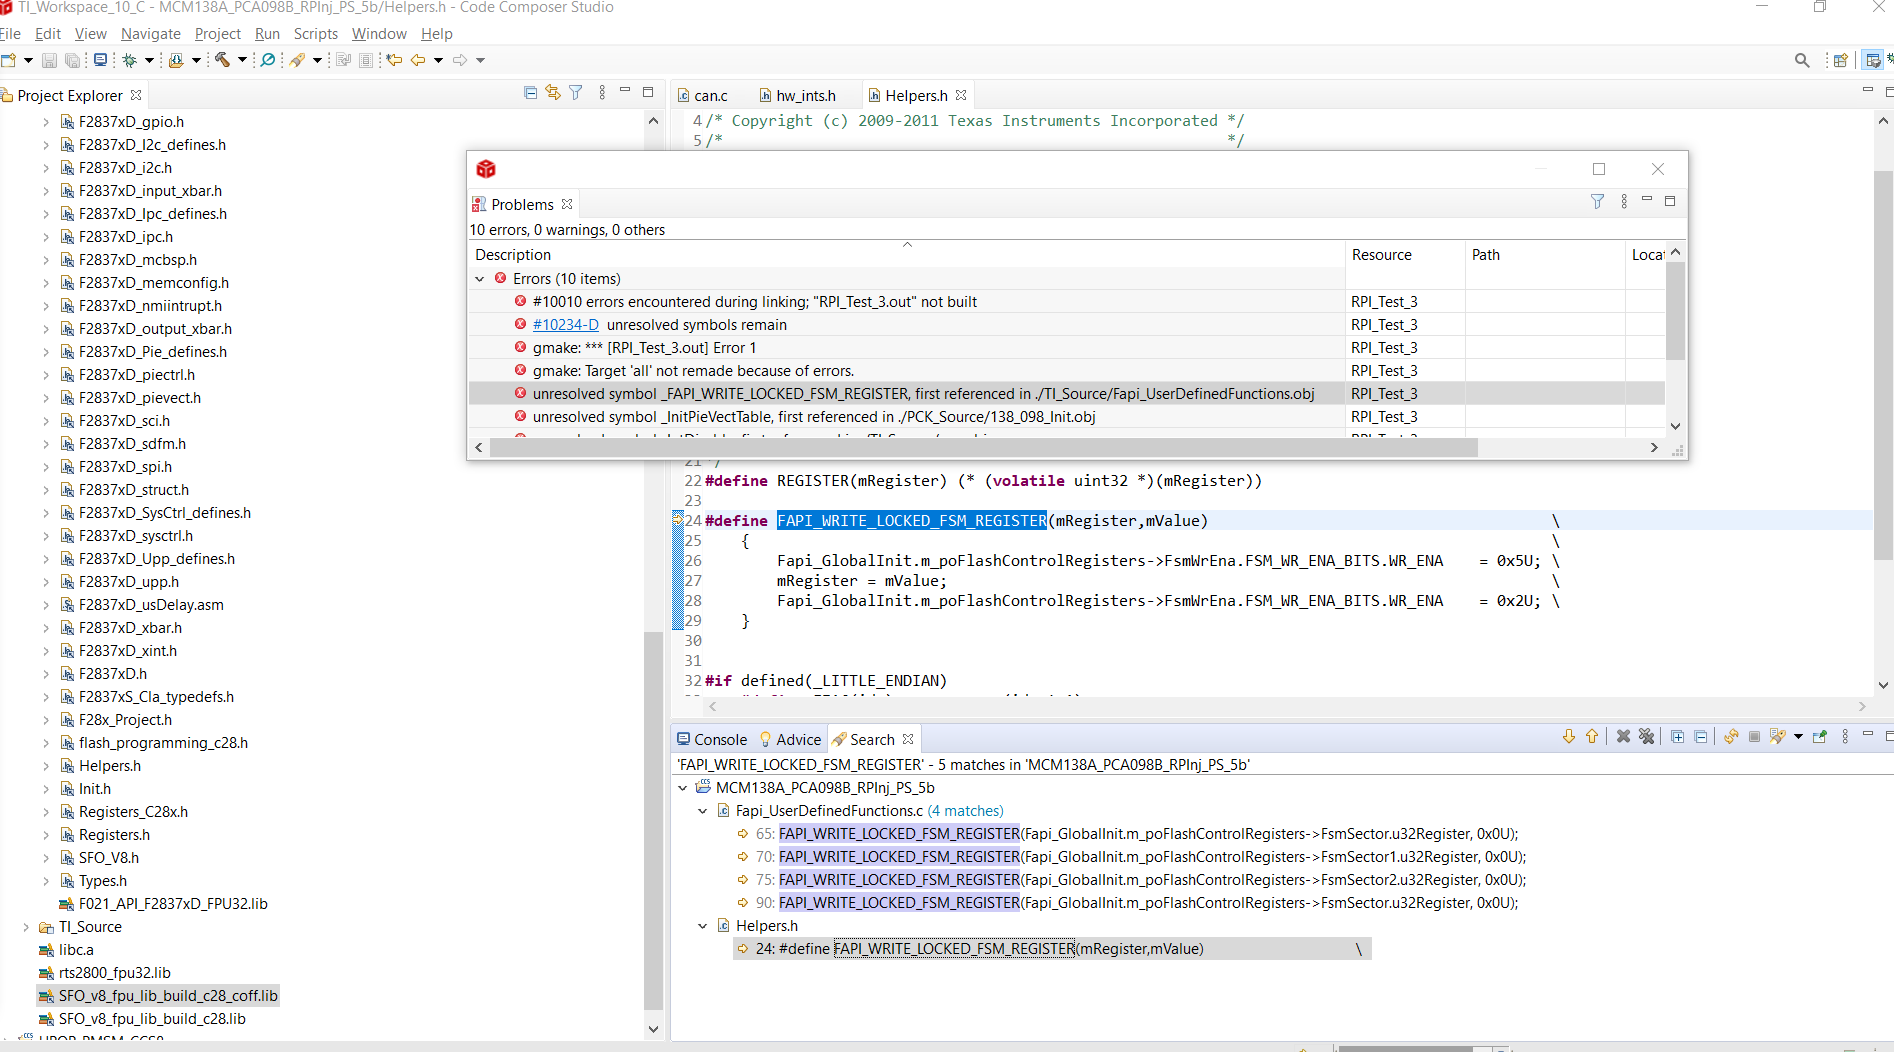Collapse Fapi_UserDefinedFunctions.c search results

click(703, 811)
